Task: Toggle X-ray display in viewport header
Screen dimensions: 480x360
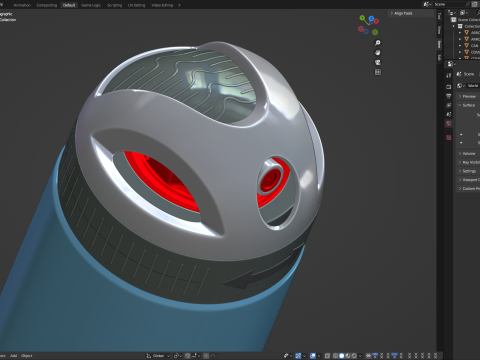Action: (327, 356)
